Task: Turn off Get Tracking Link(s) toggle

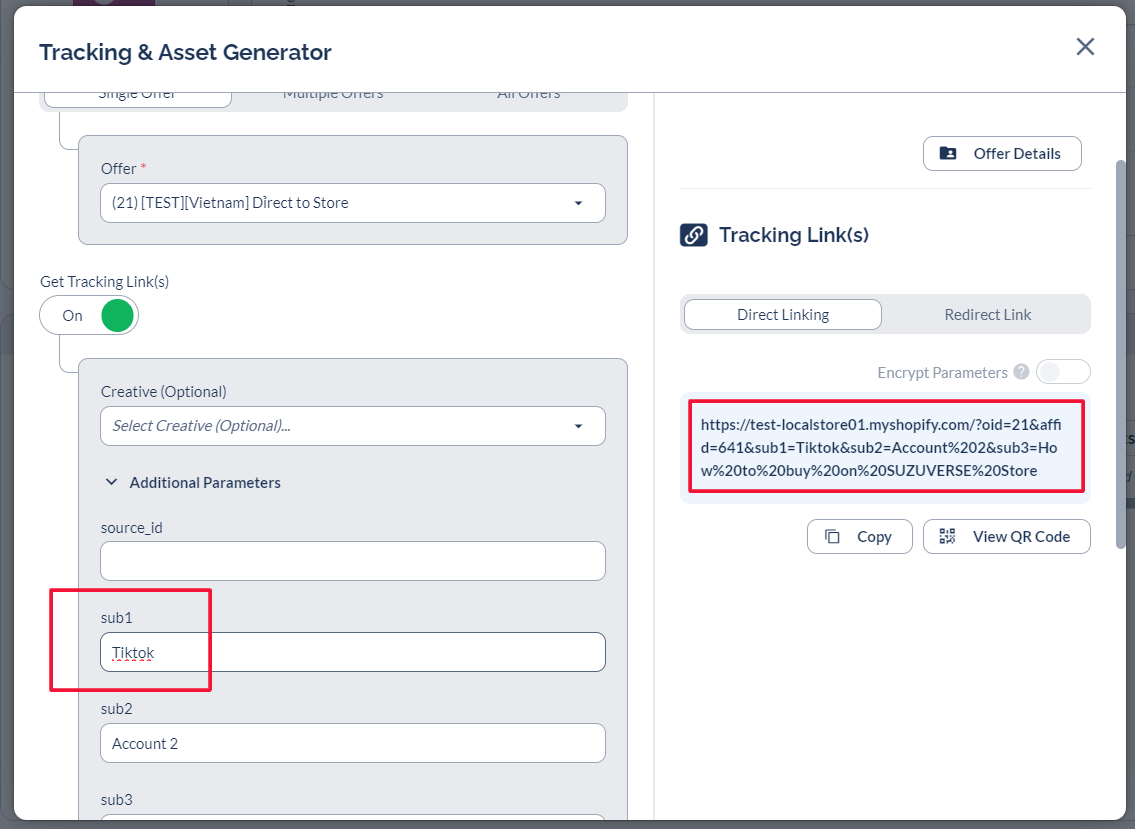Action: coord(89,316)
